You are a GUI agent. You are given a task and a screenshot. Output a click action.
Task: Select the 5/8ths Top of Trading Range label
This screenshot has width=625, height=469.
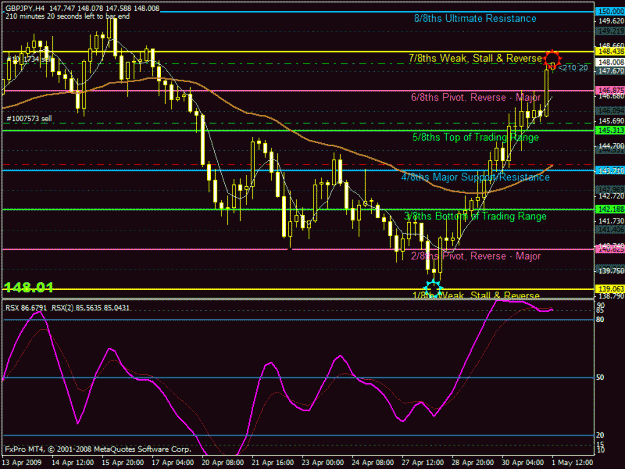(476, 137)
